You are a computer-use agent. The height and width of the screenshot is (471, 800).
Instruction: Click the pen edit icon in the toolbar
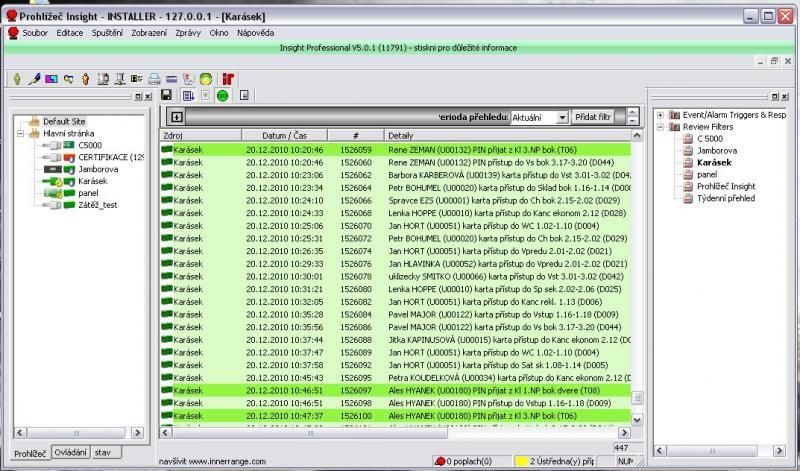point(33,78)
